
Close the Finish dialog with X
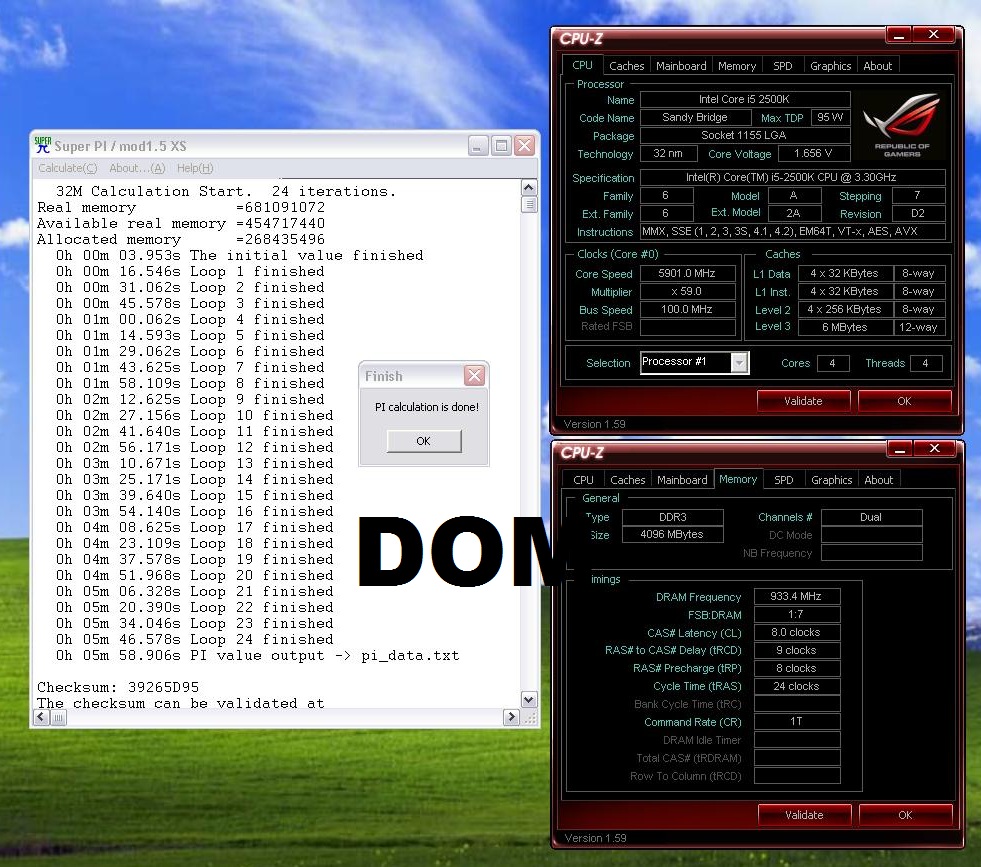475,376
